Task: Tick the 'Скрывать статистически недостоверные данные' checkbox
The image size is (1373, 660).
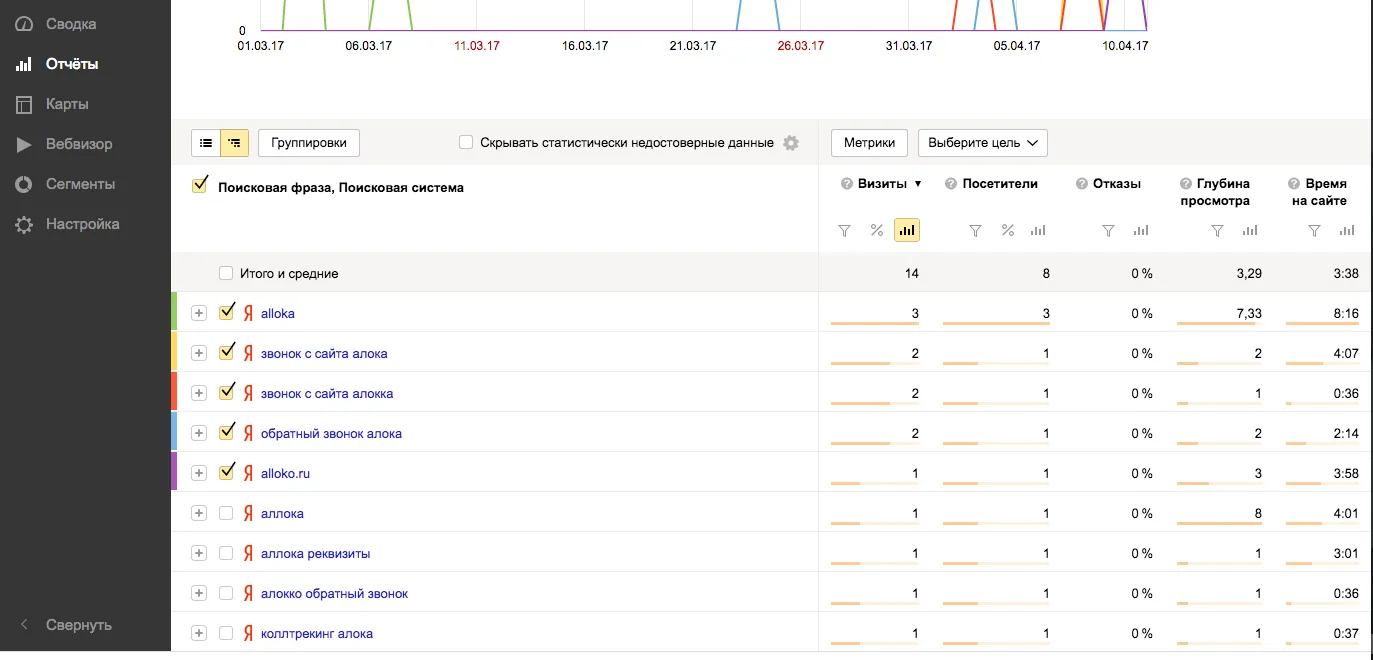Action: pyautogui.click(x=466, y=142)
